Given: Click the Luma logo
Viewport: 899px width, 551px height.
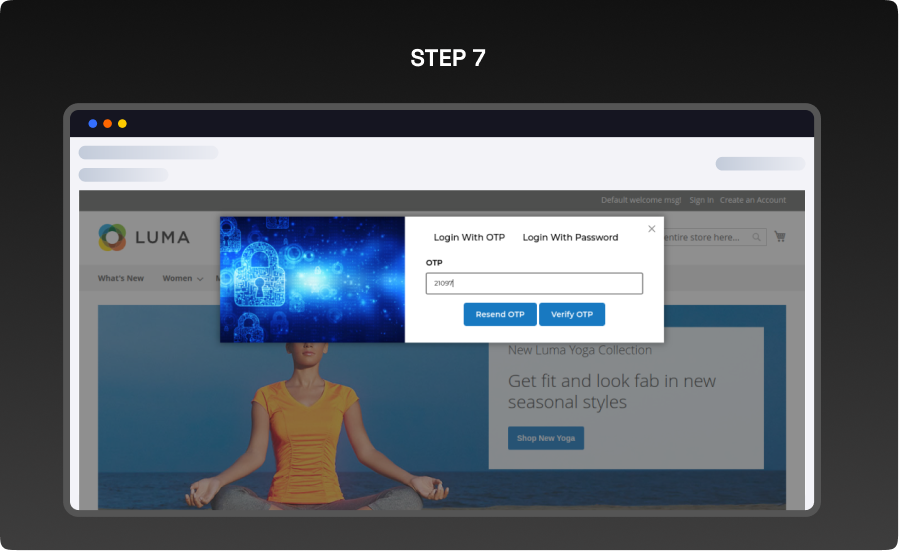Looking at the screenshot, I should pos(144,238).
